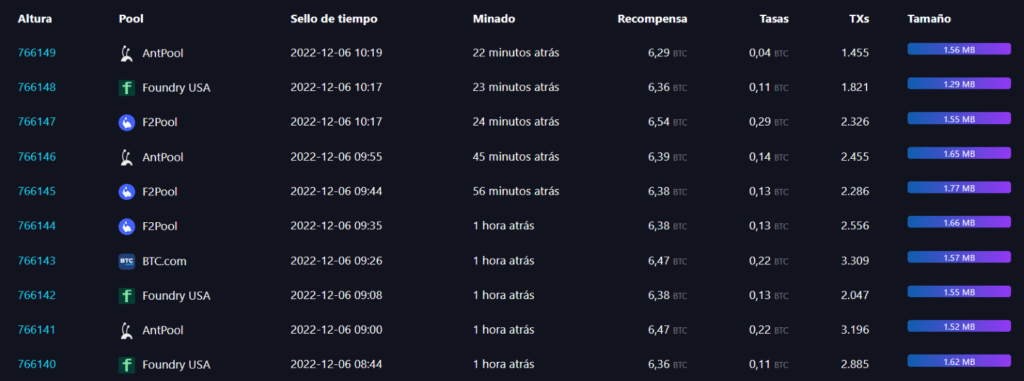Click the AntPool icon for block 766149
The height and width of the screenshot is (381, 1024).
127,54
